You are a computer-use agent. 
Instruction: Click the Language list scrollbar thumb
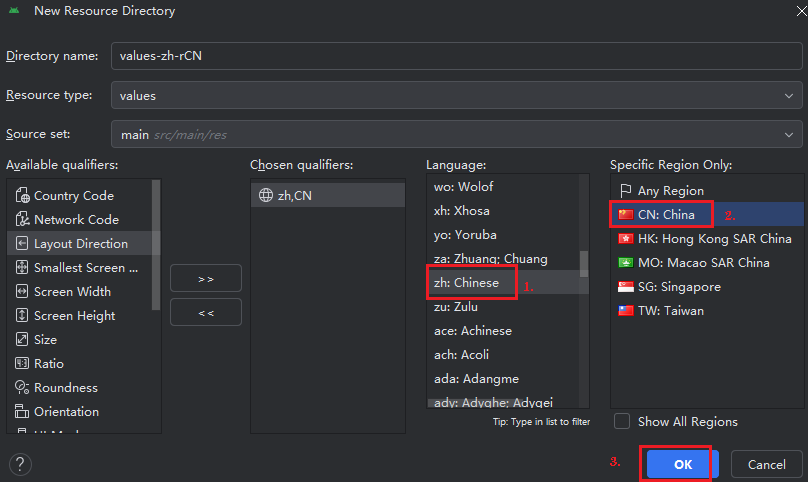584,264
